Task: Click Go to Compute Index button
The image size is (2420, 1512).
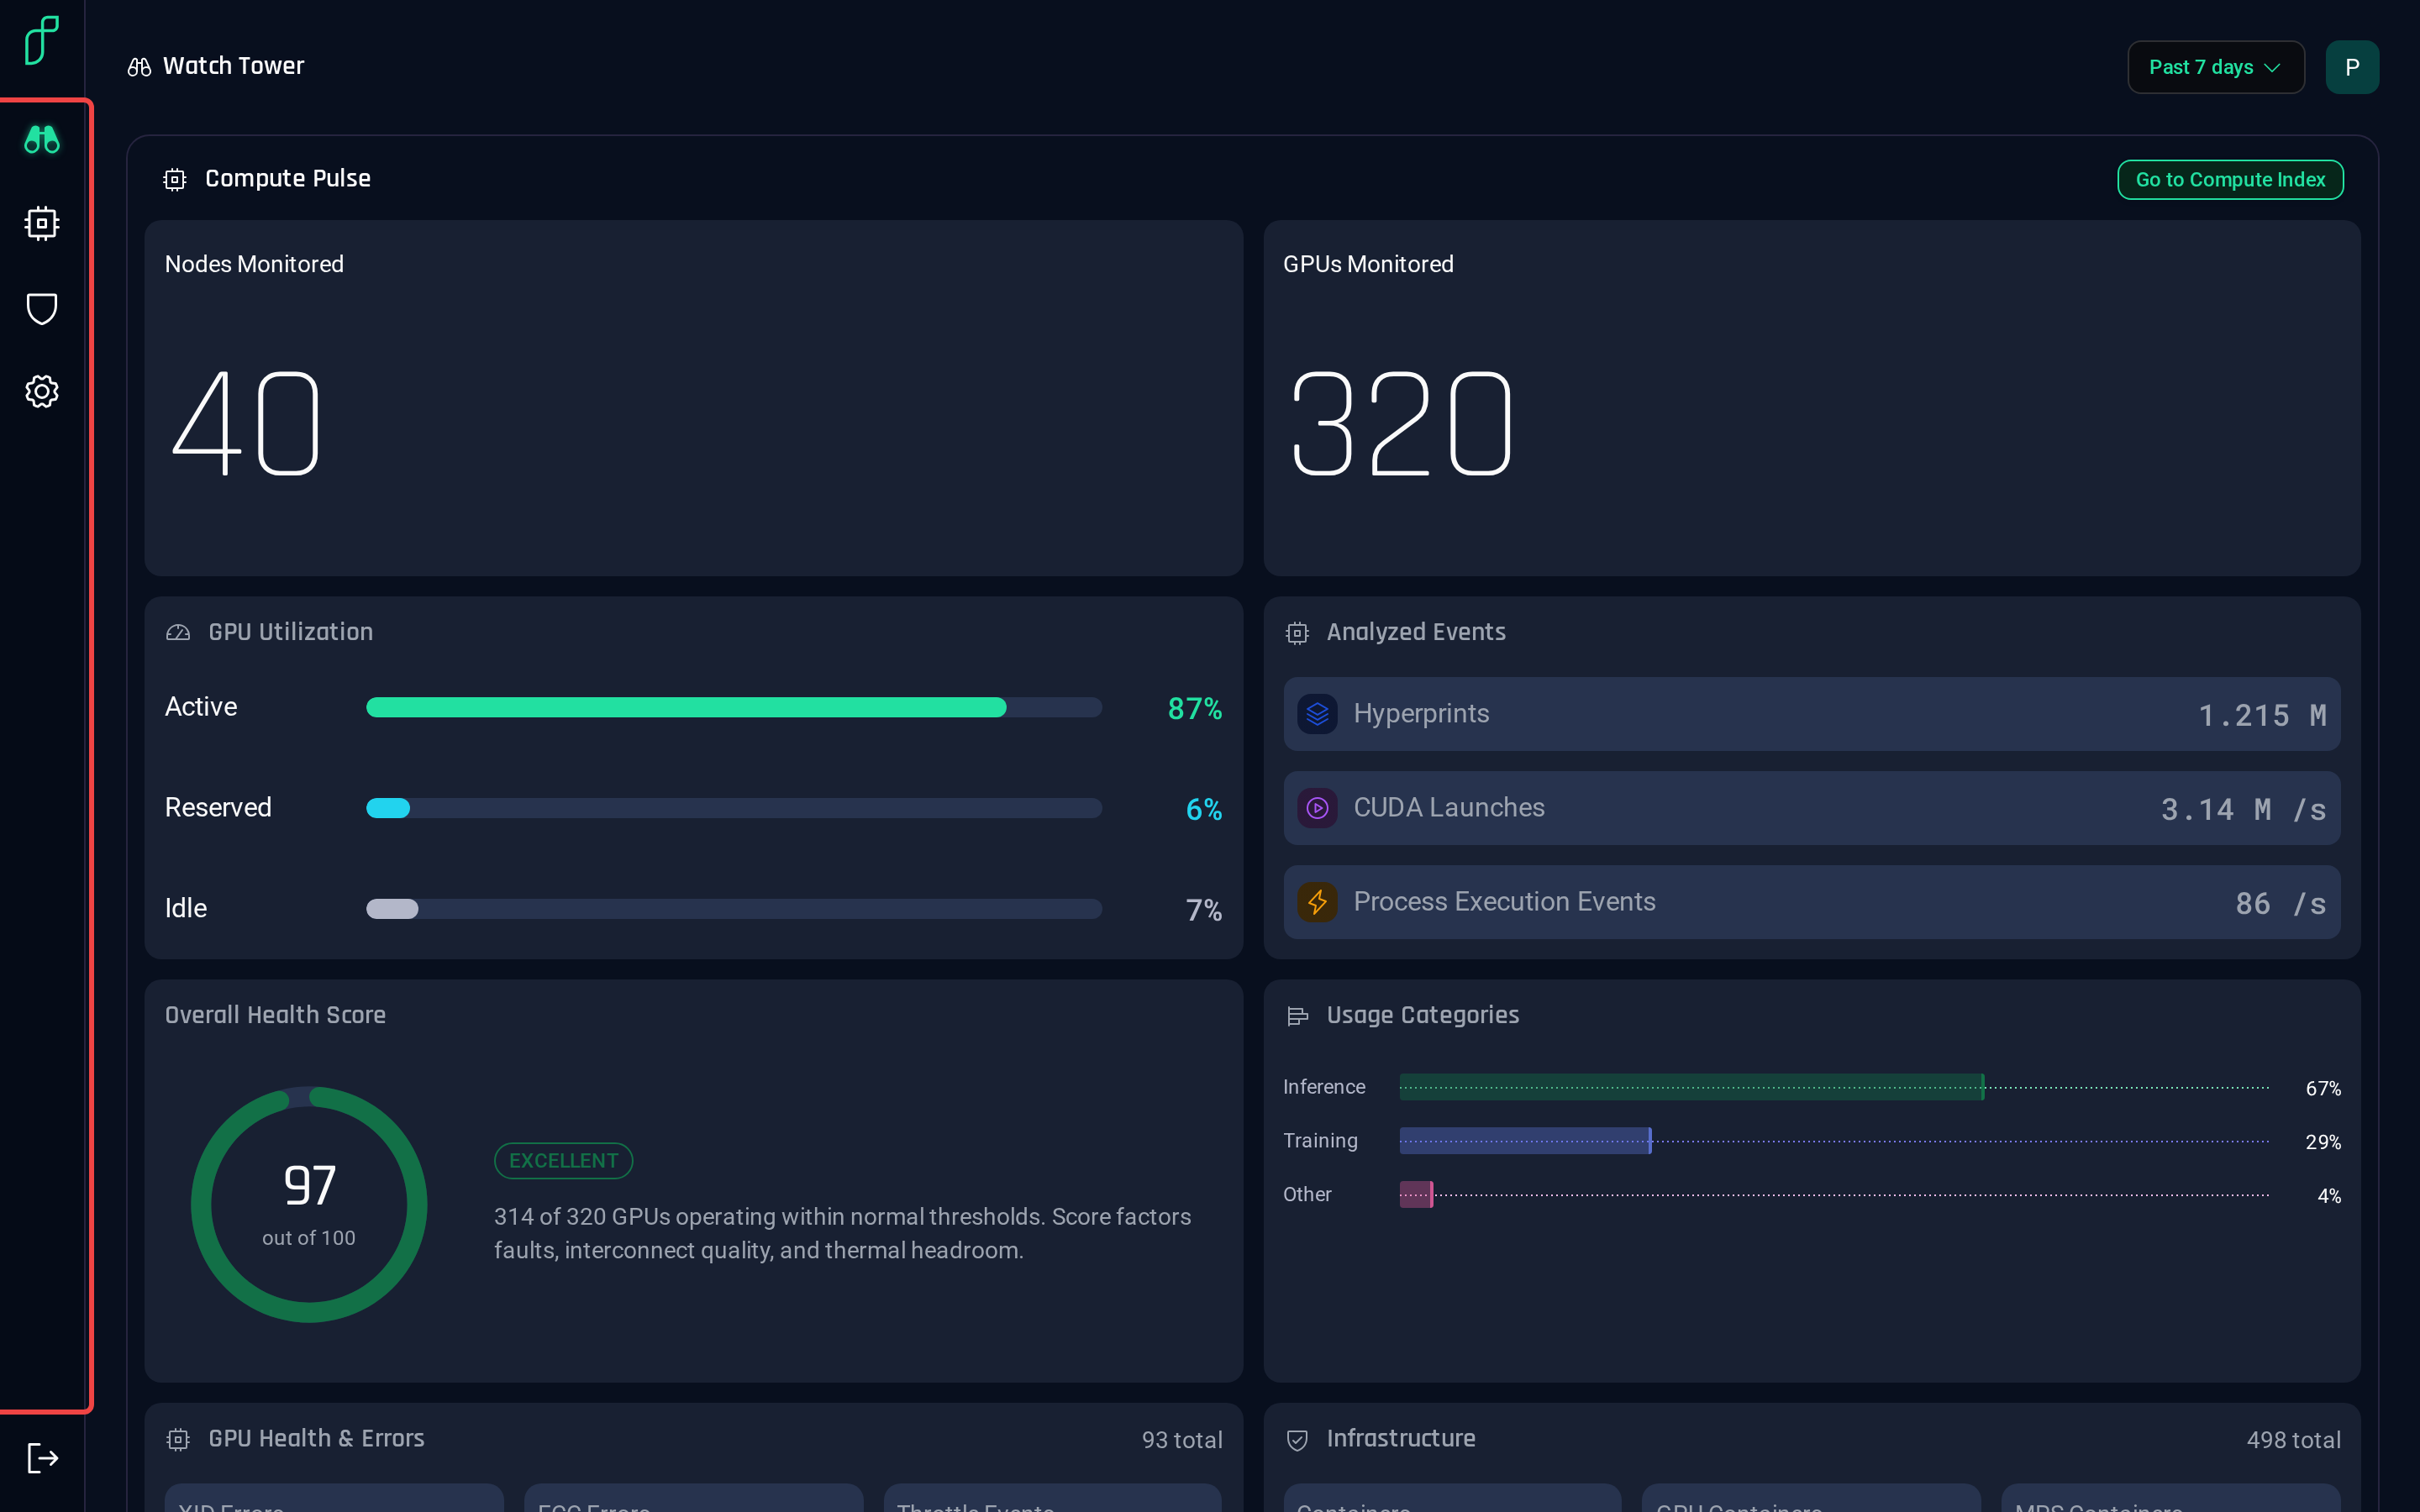Action: [x=2230, y=180]
